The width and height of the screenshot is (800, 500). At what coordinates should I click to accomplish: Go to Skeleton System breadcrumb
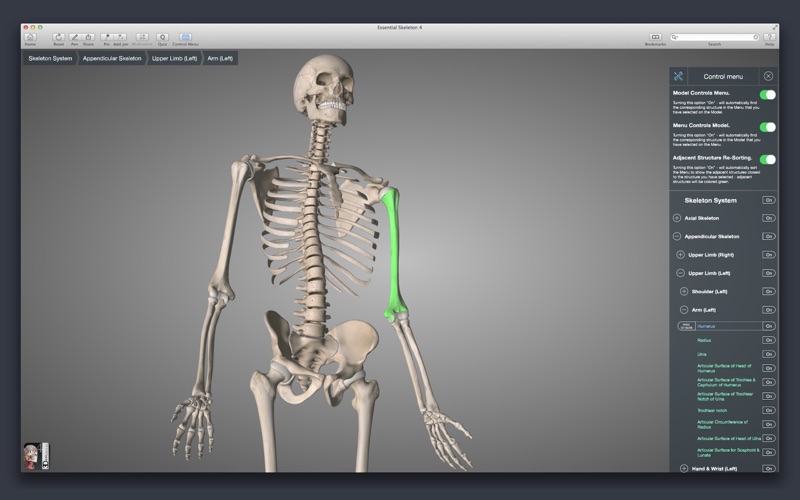click(50, 58)
